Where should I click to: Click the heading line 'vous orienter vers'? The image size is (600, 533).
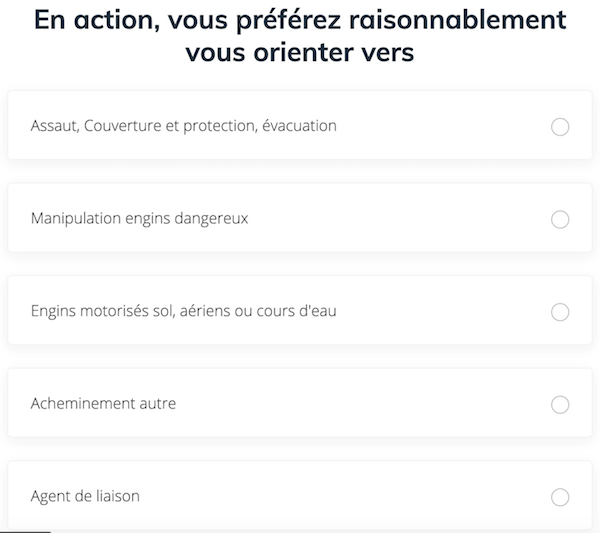point(300,53)
